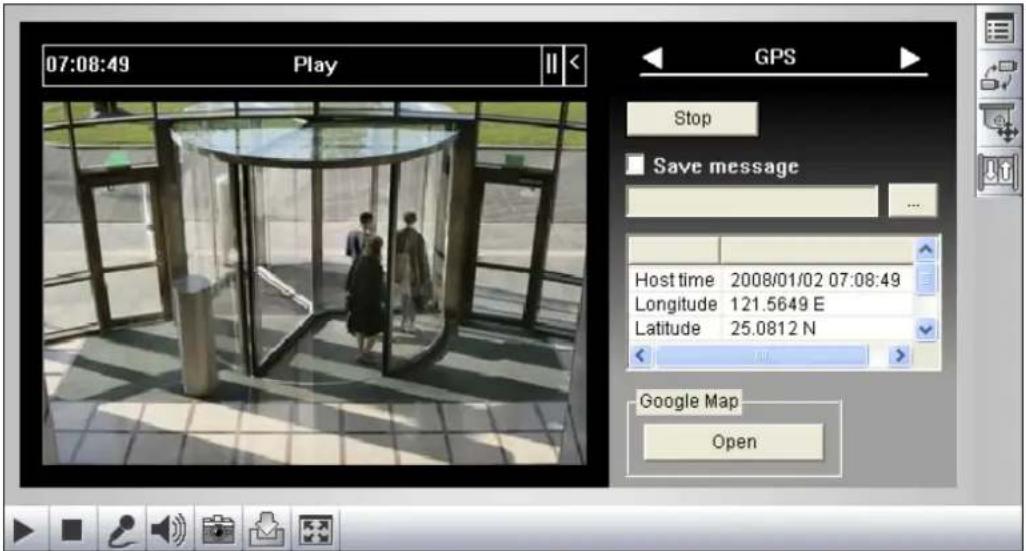Viewport: 1026px width, 551px height.
Task: Pause video with the pause bars button
Action: tap(552, 65)
